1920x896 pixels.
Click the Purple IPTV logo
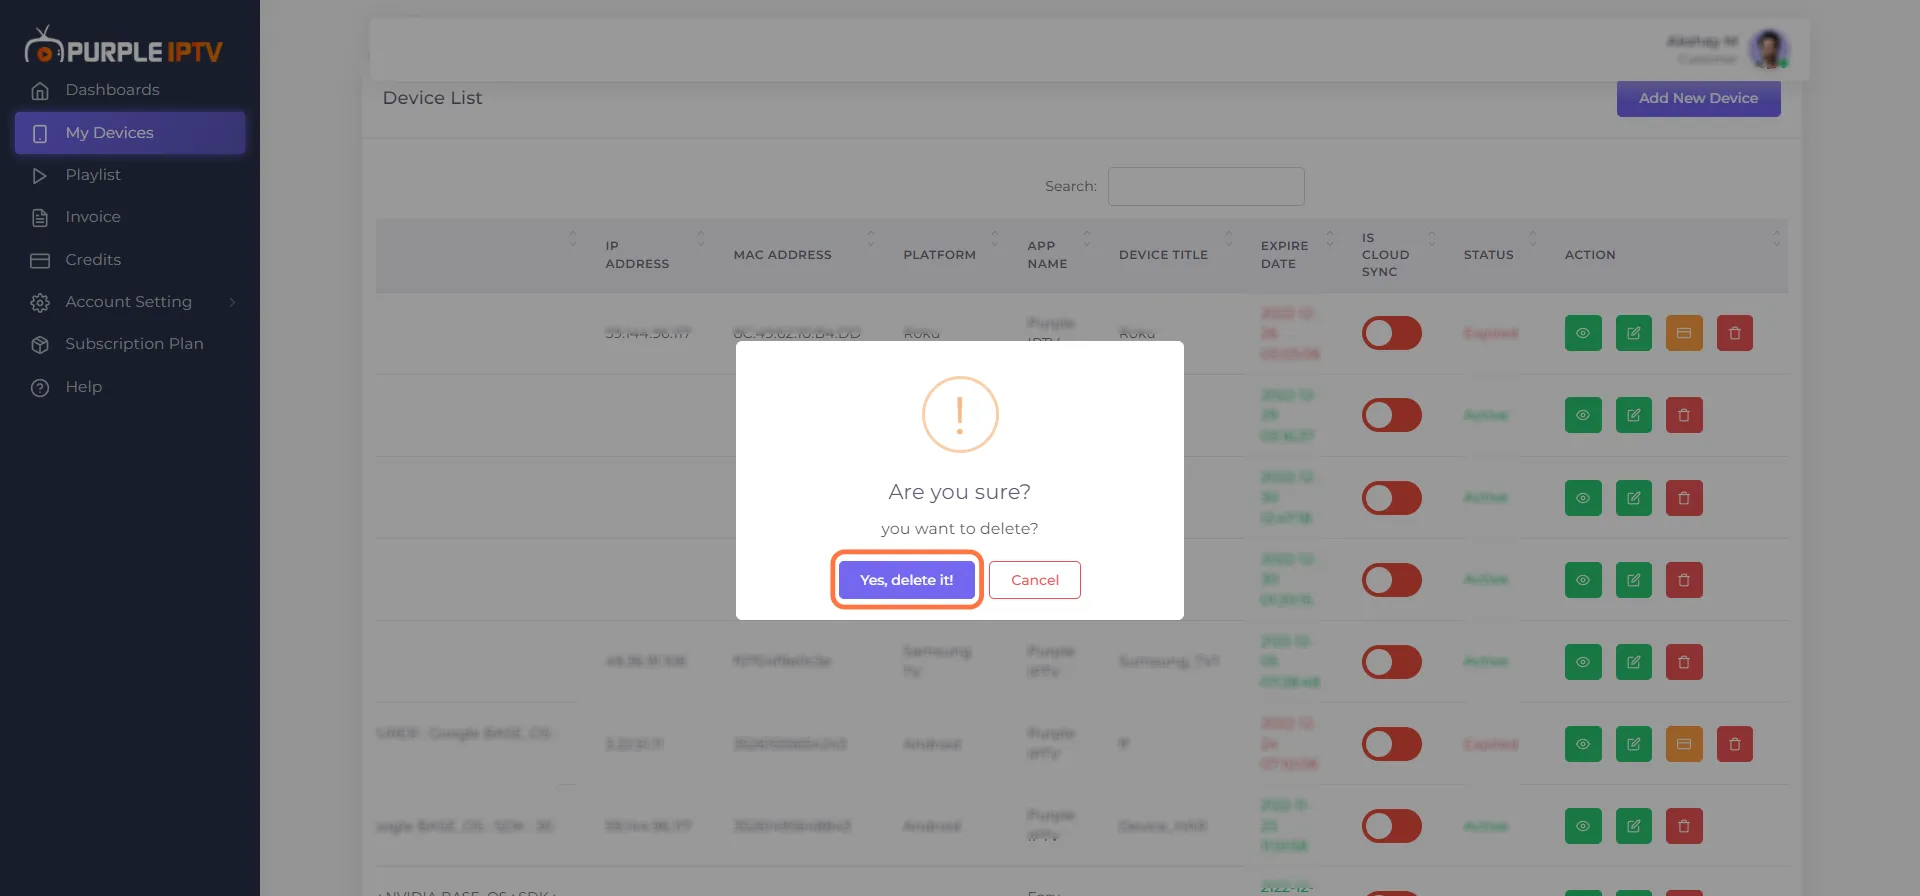(x=123, y=46)
